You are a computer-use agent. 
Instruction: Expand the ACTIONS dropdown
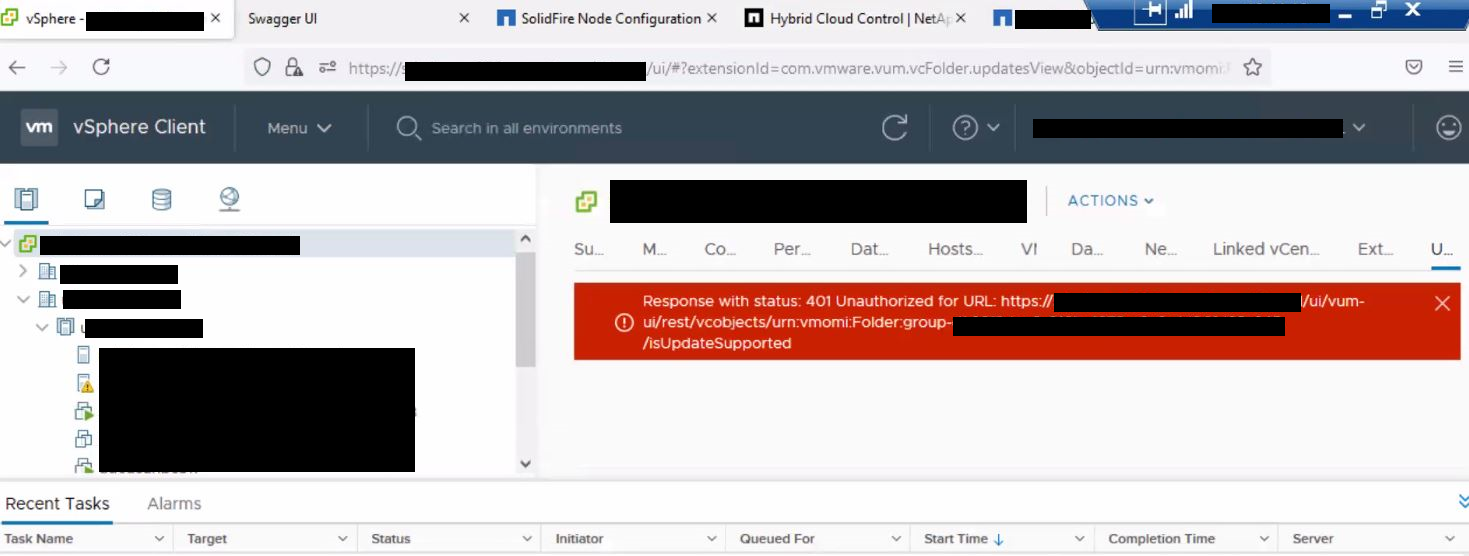1110,201
